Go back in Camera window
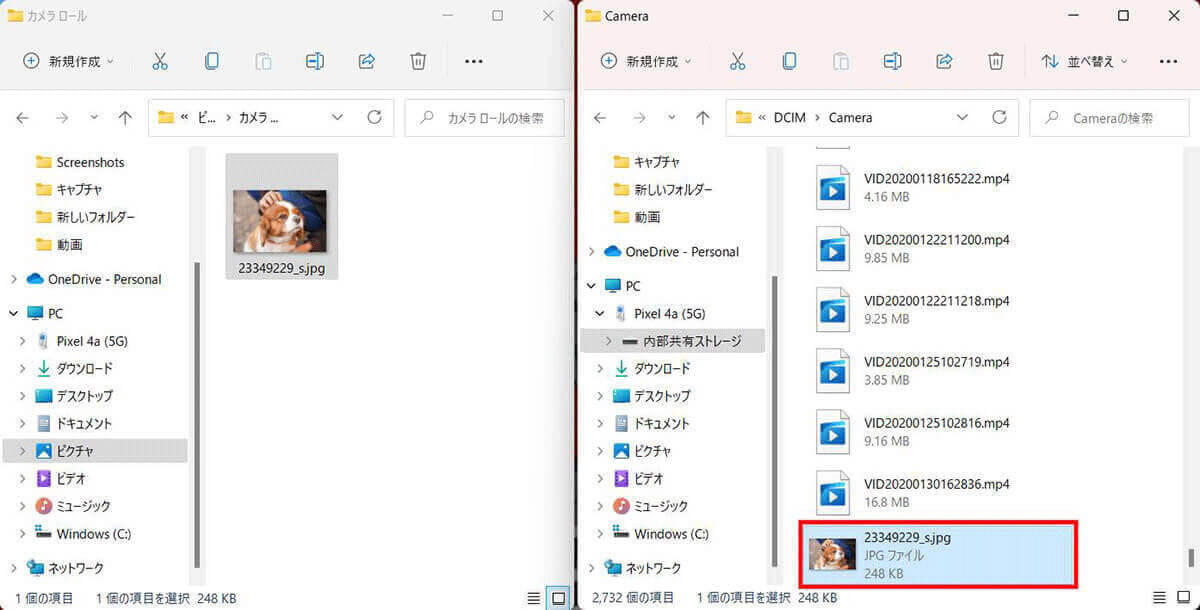The width and height of the screenshot is (1200, 610). coord(601,118)
